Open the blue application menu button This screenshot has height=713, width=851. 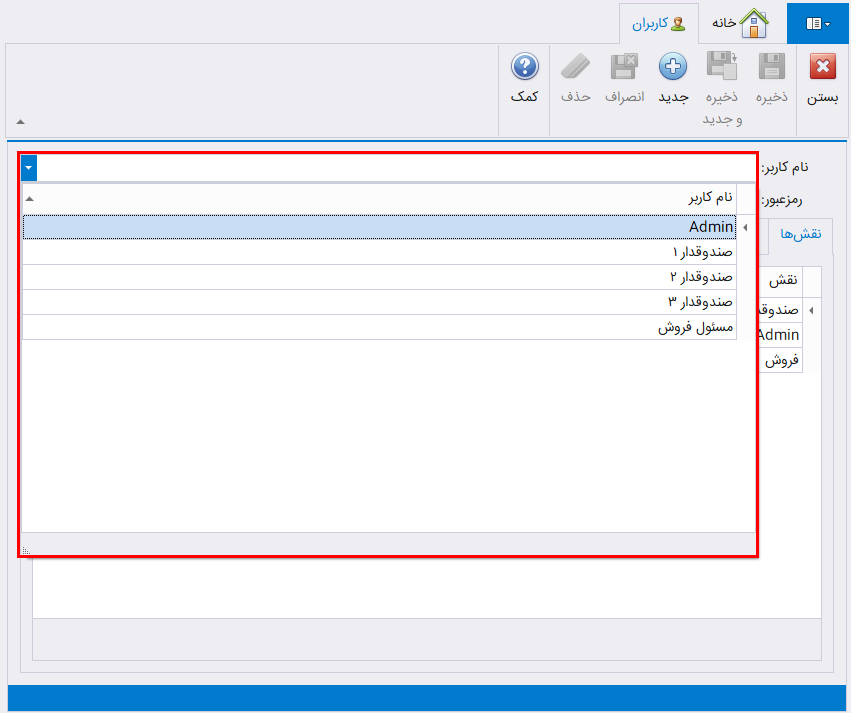tap(818, 23)
